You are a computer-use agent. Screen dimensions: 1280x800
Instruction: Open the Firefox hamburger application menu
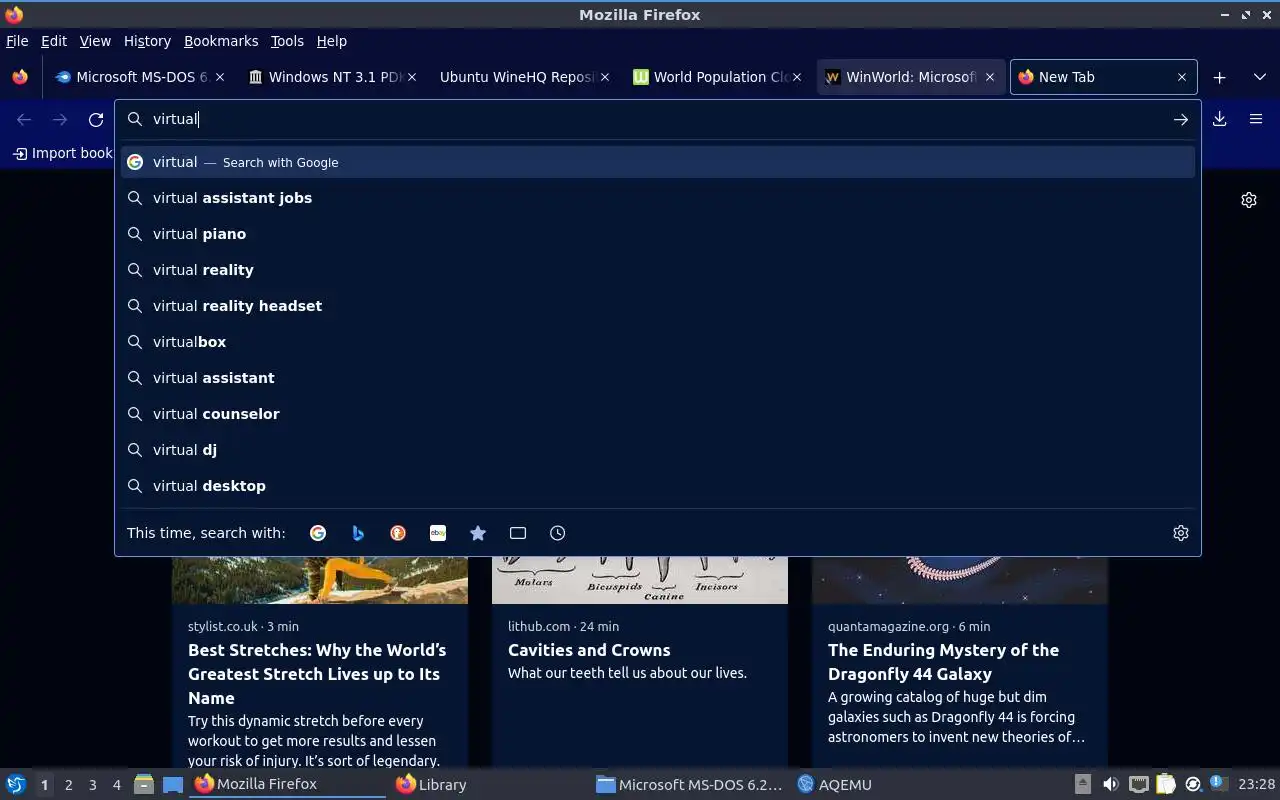pos(1256,119)
